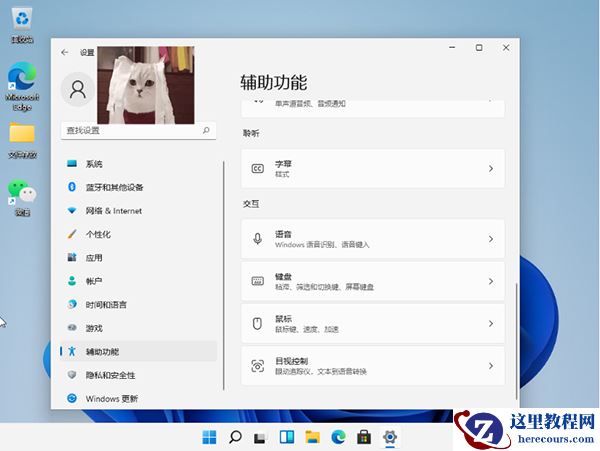Image resolution: width=600 pixels, height=451 pixels.
Task: Click the Settings content vertical scrollbar
Action: (517, 341)
